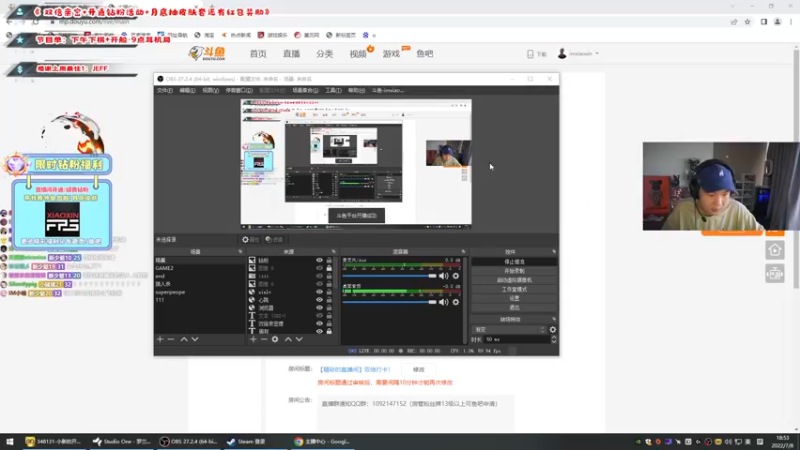This screenshot has height=450, width=800.
Task: Pop out the 转场特效 dock panel icon
Action: (x=554, y=319)
